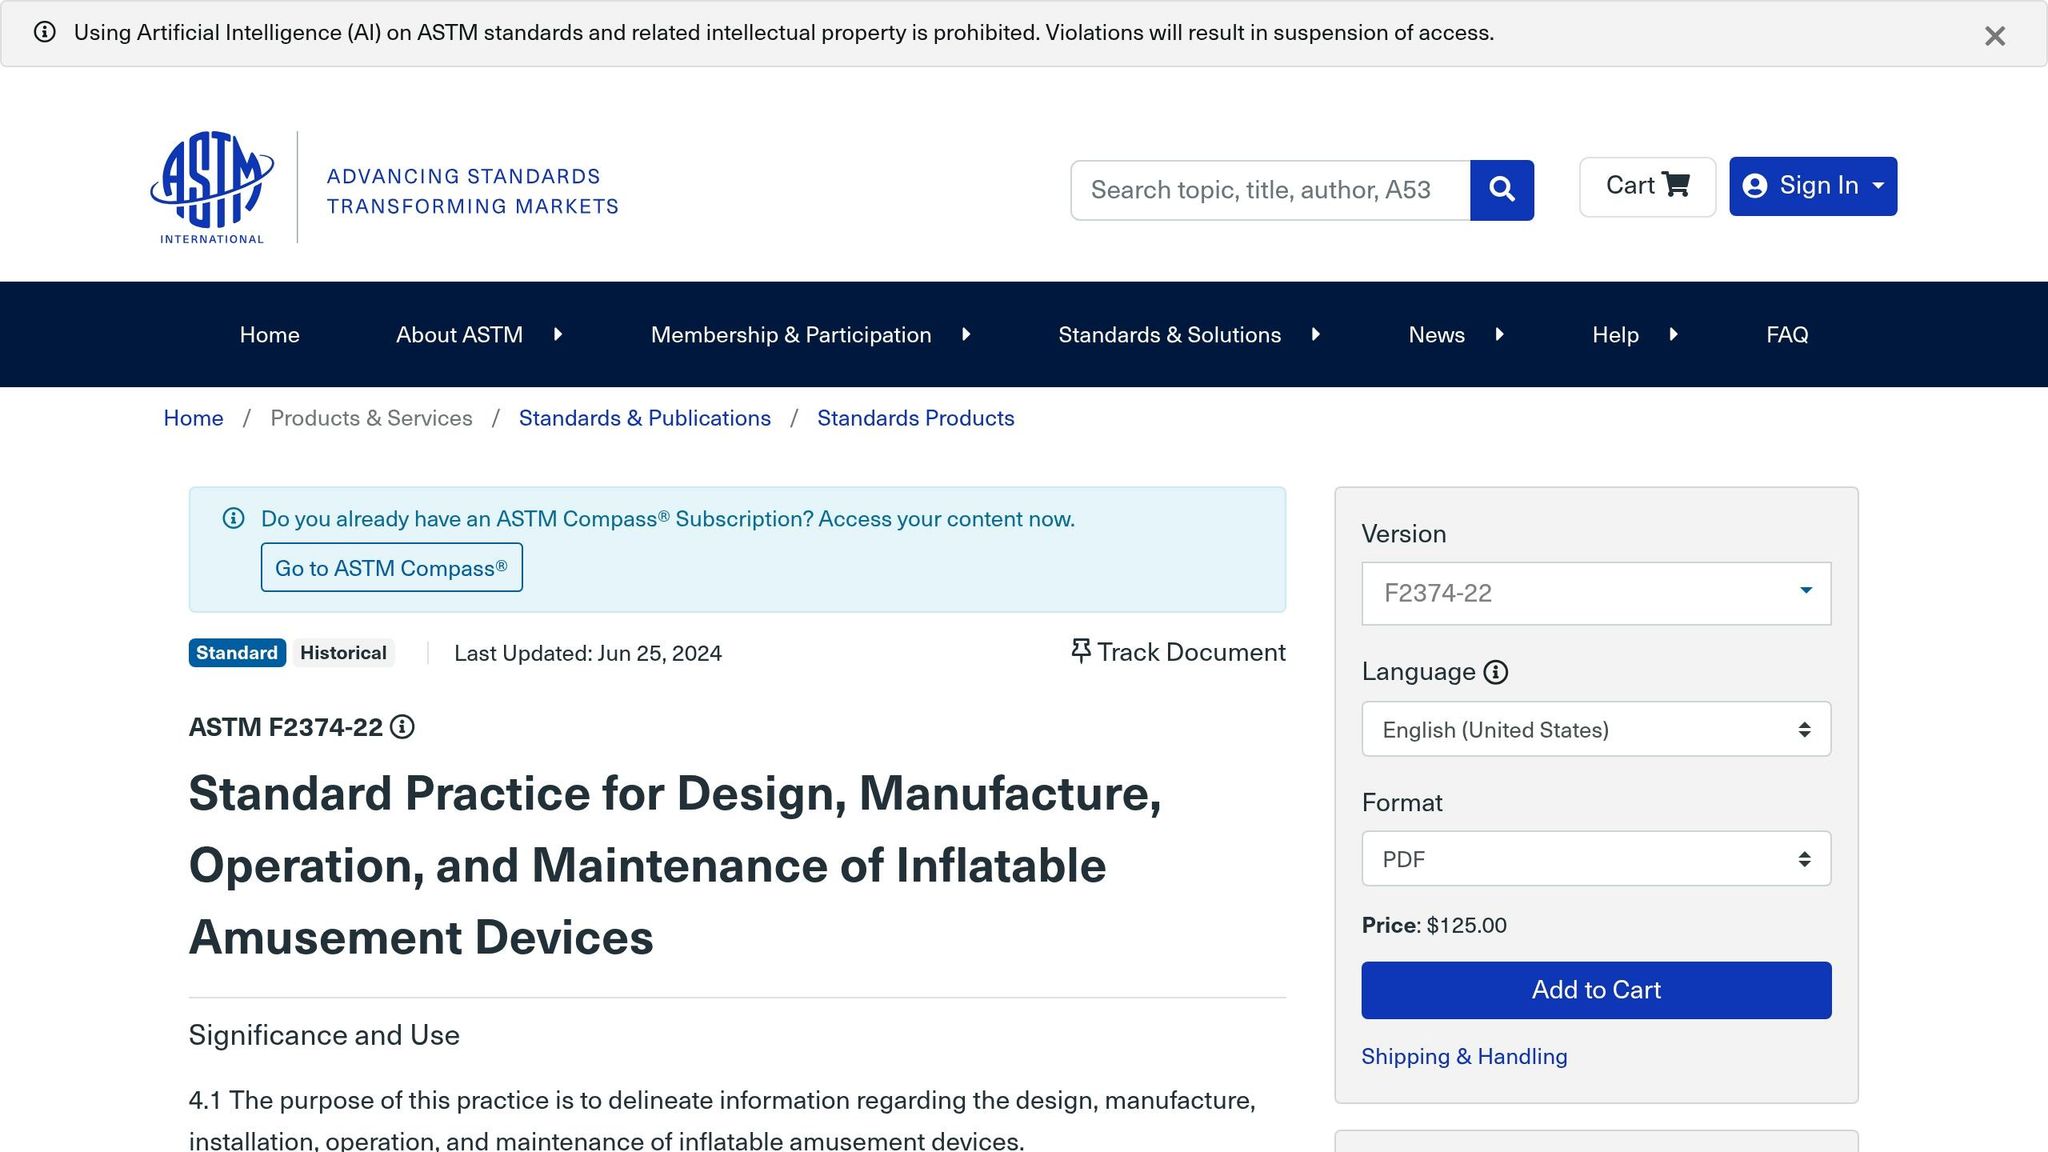2048x1152 pixels.
Task: Open the Standards & Solutions menu
Action: click(x=1169, y=334)
